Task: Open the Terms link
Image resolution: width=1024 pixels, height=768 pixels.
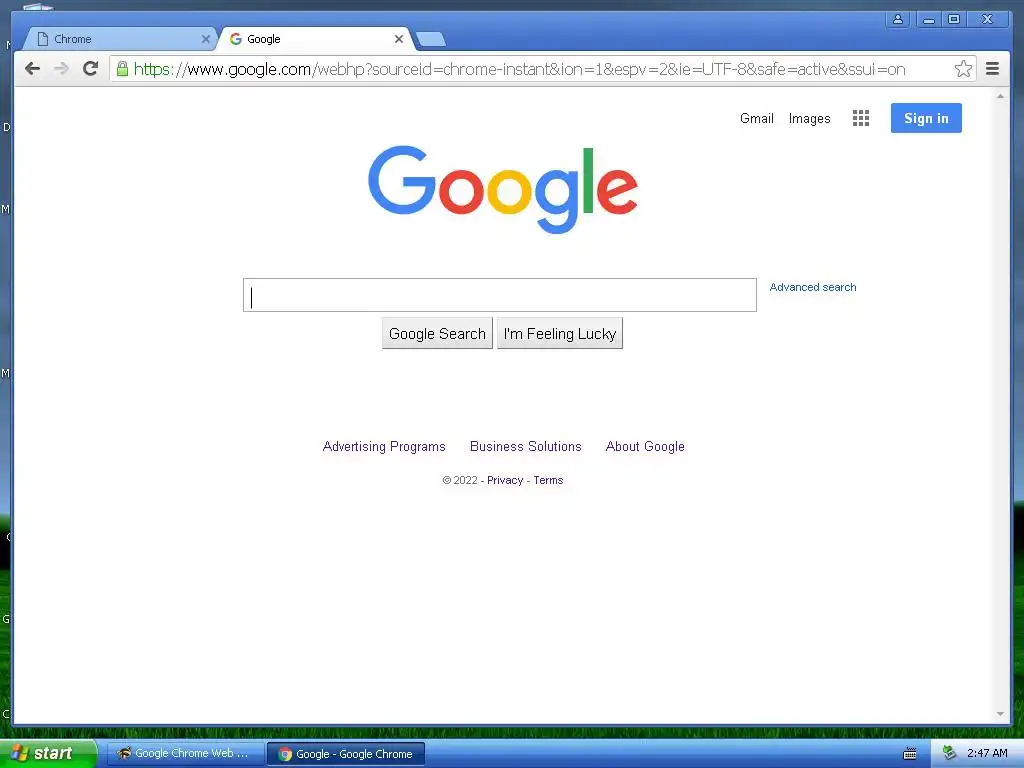Action: (x=548, y=480)
